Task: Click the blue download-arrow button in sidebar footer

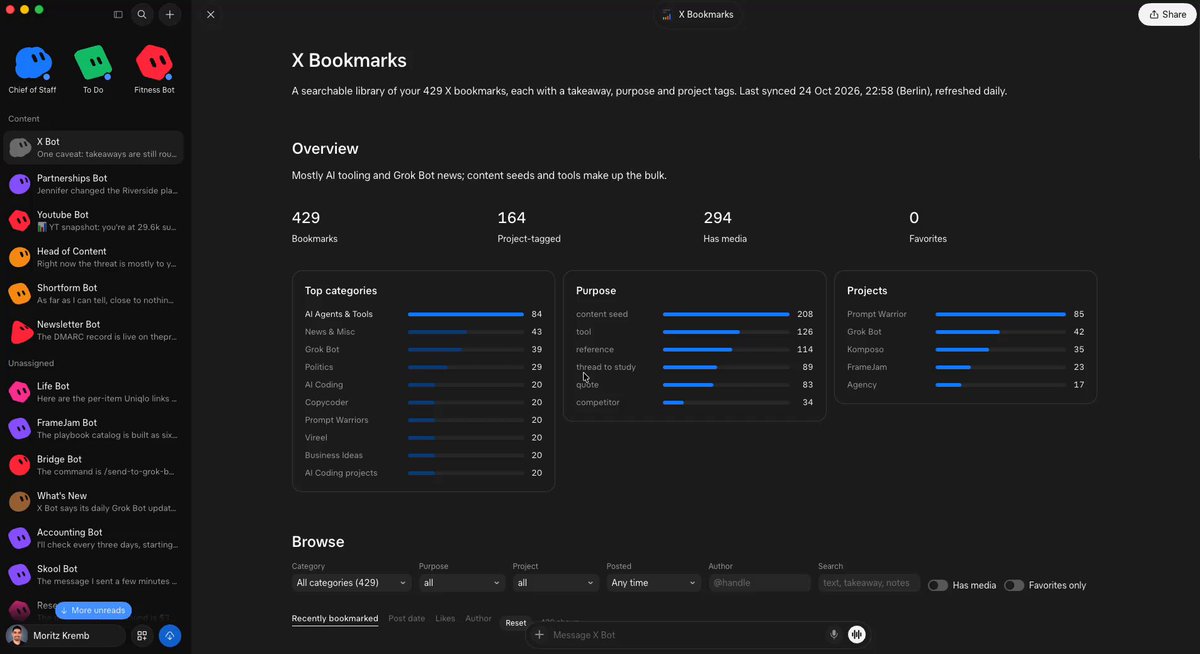Action: 170,635
